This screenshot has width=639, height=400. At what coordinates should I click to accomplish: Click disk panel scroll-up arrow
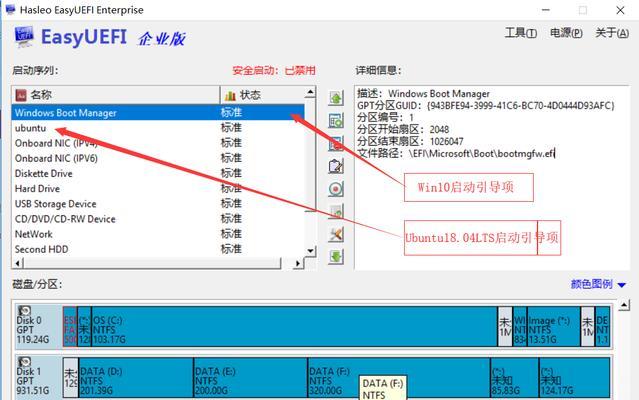624,305
